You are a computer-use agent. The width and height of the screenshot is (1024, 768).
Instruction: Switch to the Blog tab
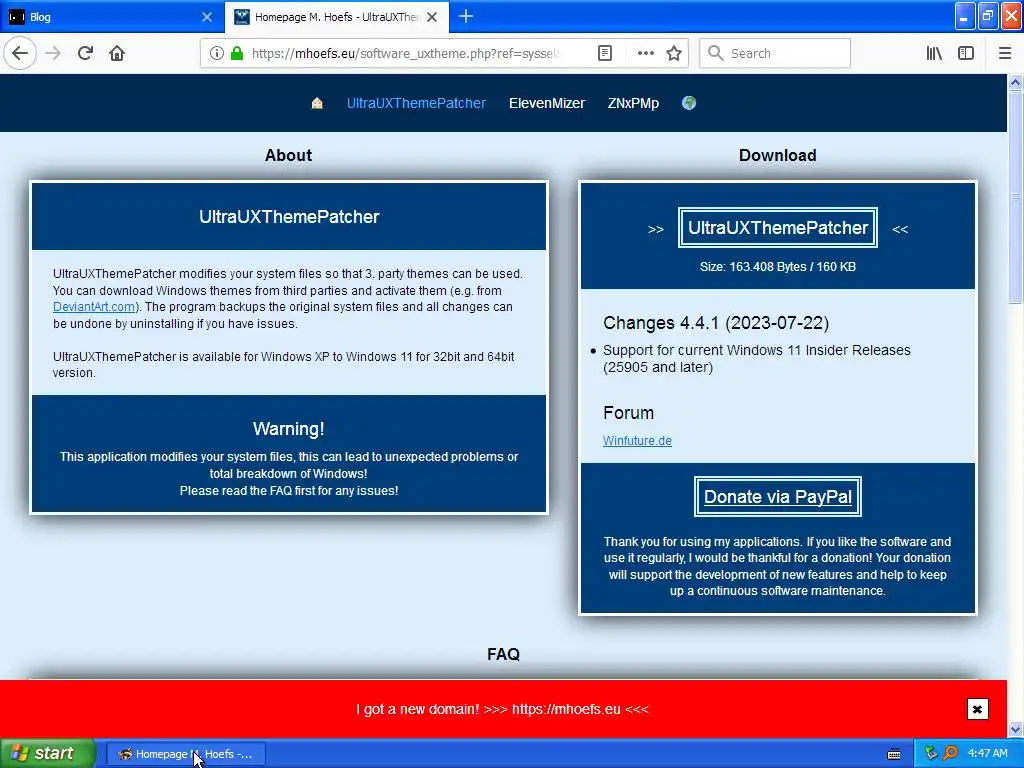112,17
